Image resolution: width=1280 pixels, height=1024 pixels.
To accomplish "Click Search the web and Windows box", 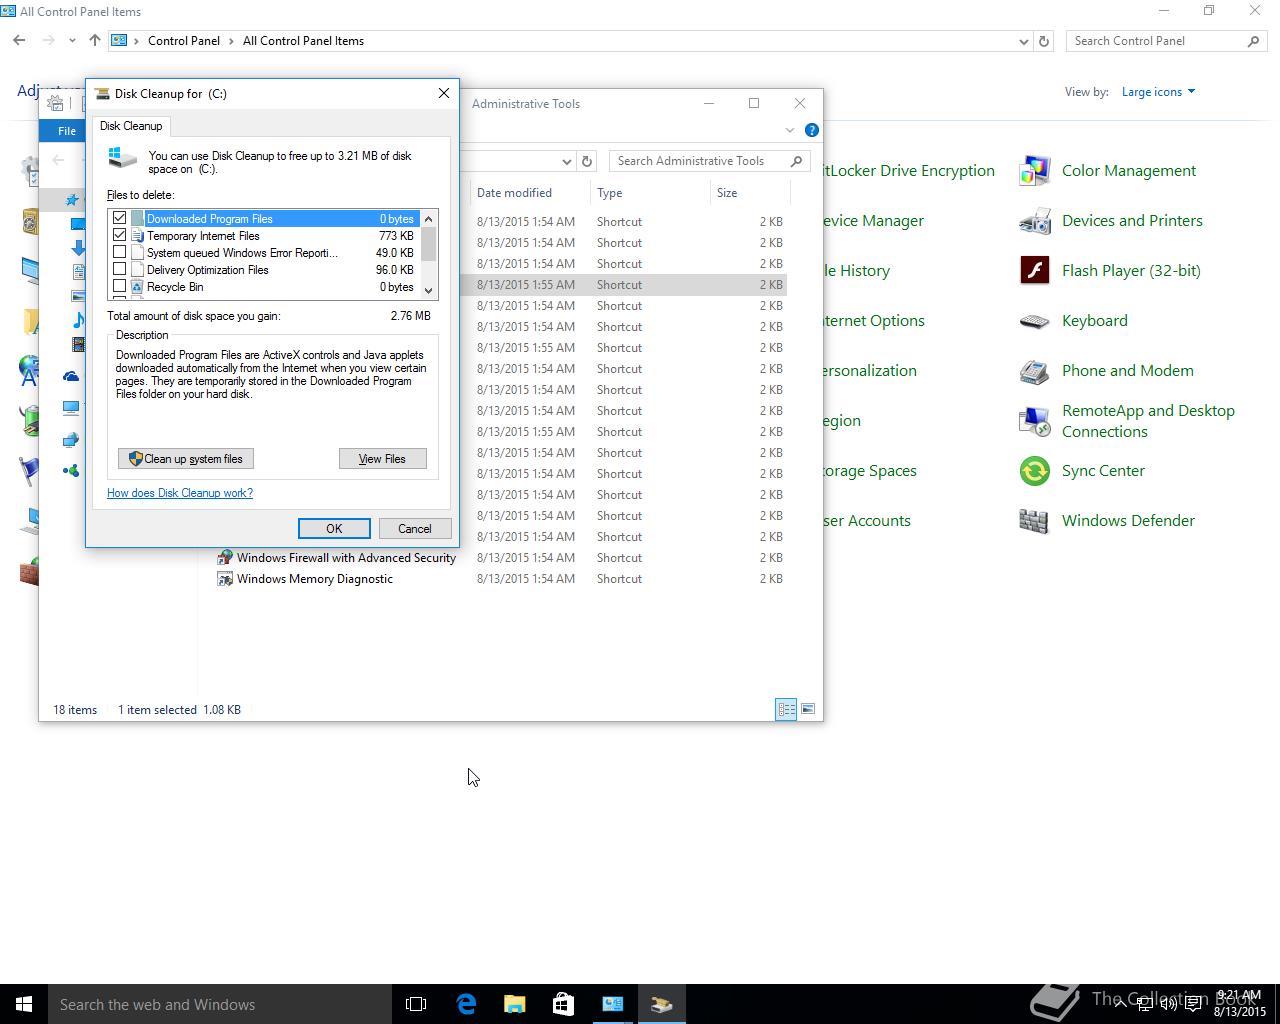I will tap(220, 1004).
